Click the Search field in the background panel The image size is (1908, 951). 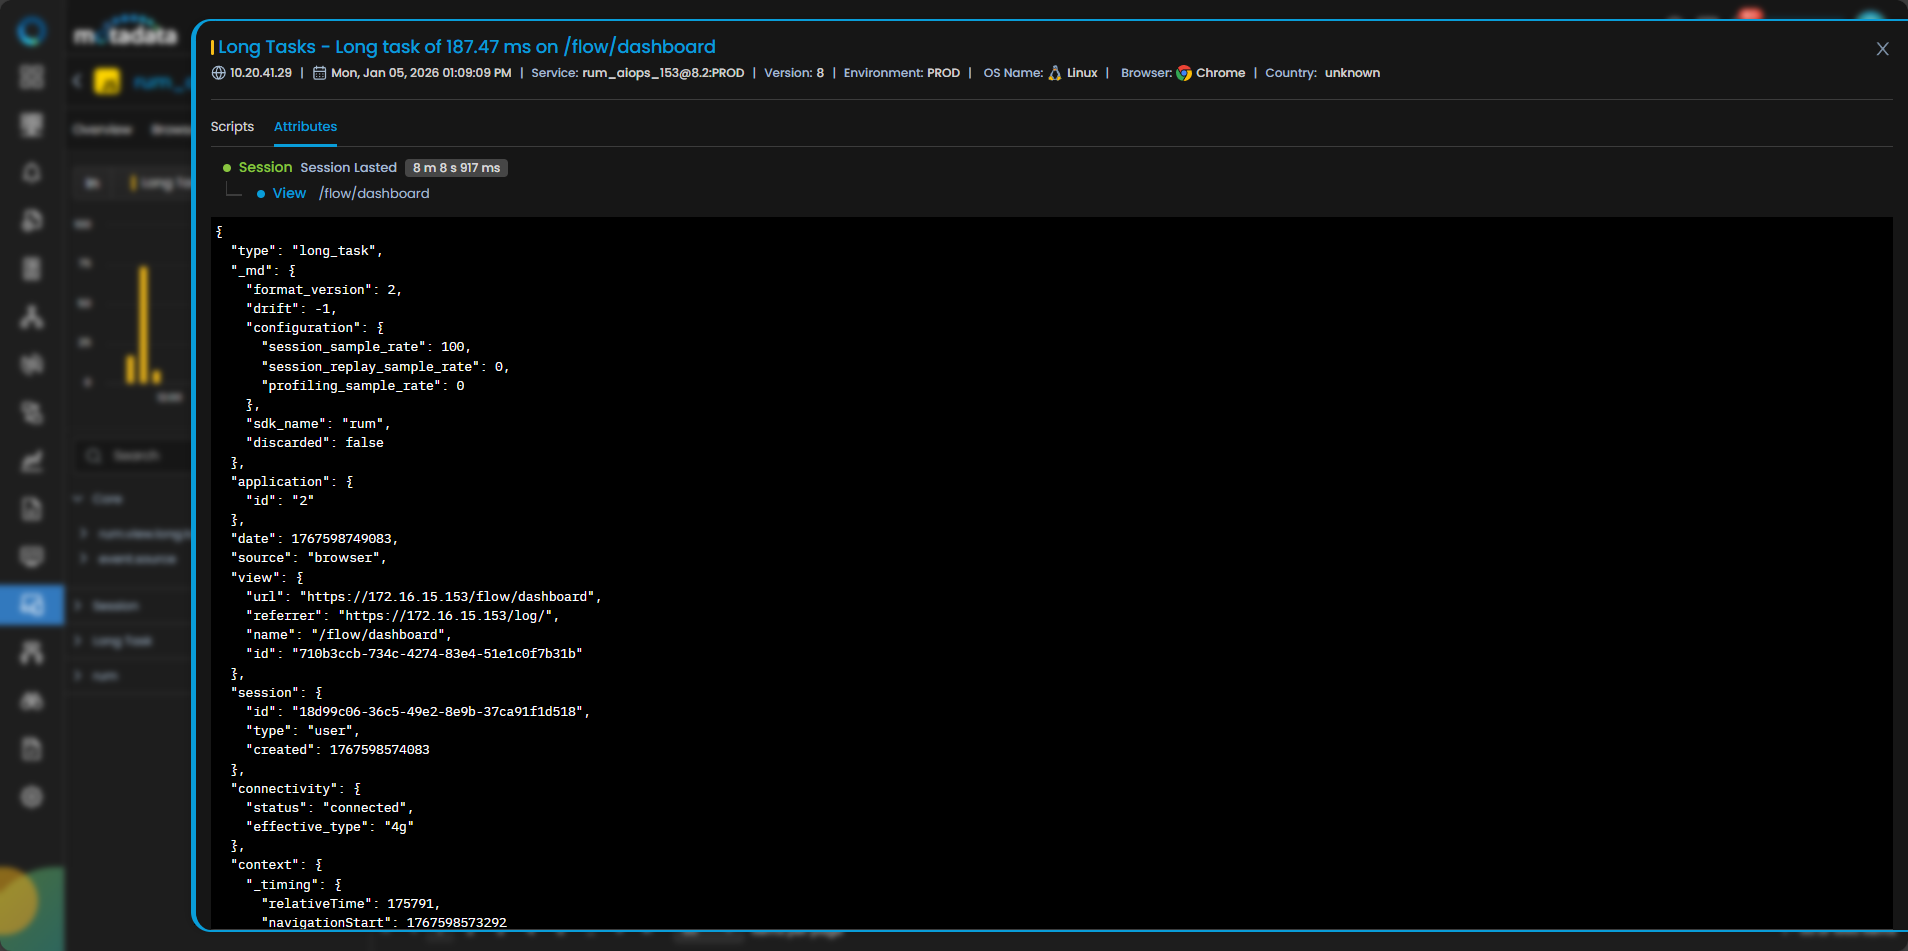coord(136,456)
